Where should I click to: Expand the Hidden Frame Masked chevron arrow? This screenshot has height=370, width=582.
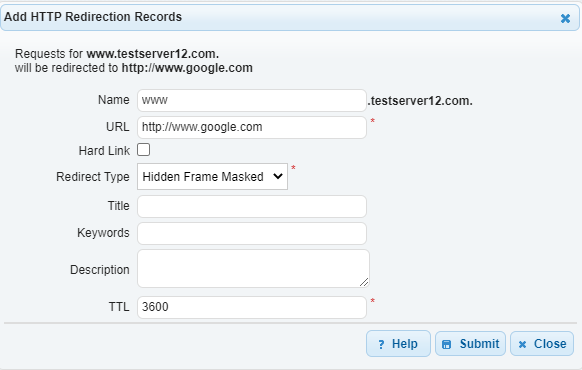click(278, 177)
